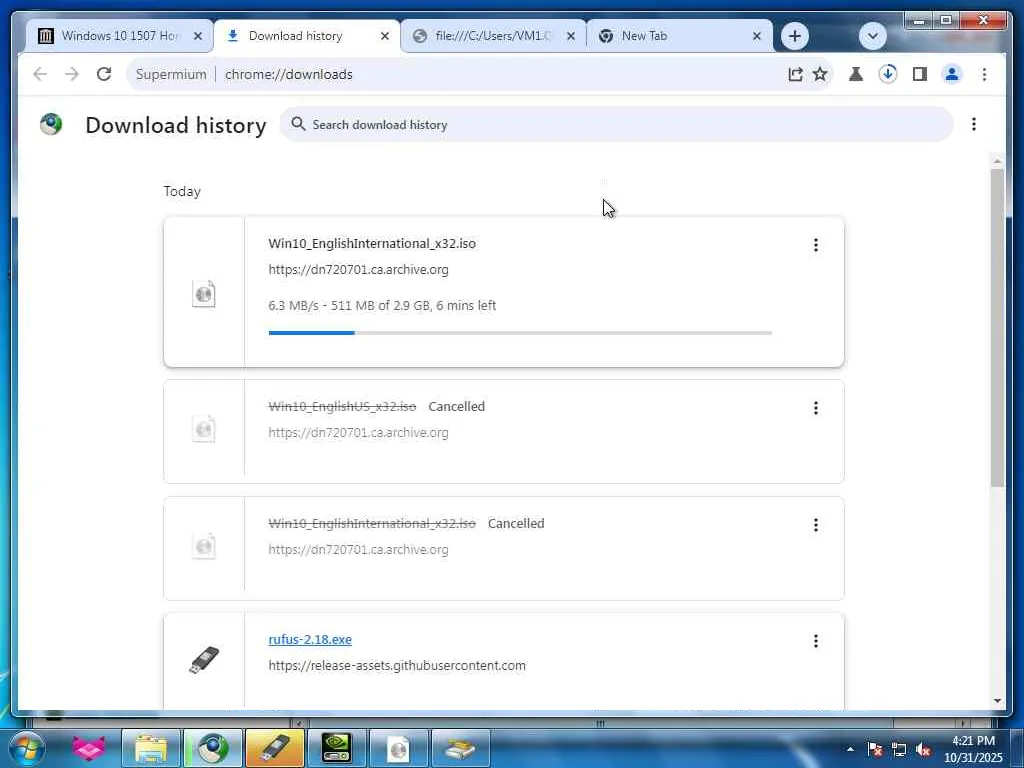Bookmark this page with the star icon

coord(820,74)
